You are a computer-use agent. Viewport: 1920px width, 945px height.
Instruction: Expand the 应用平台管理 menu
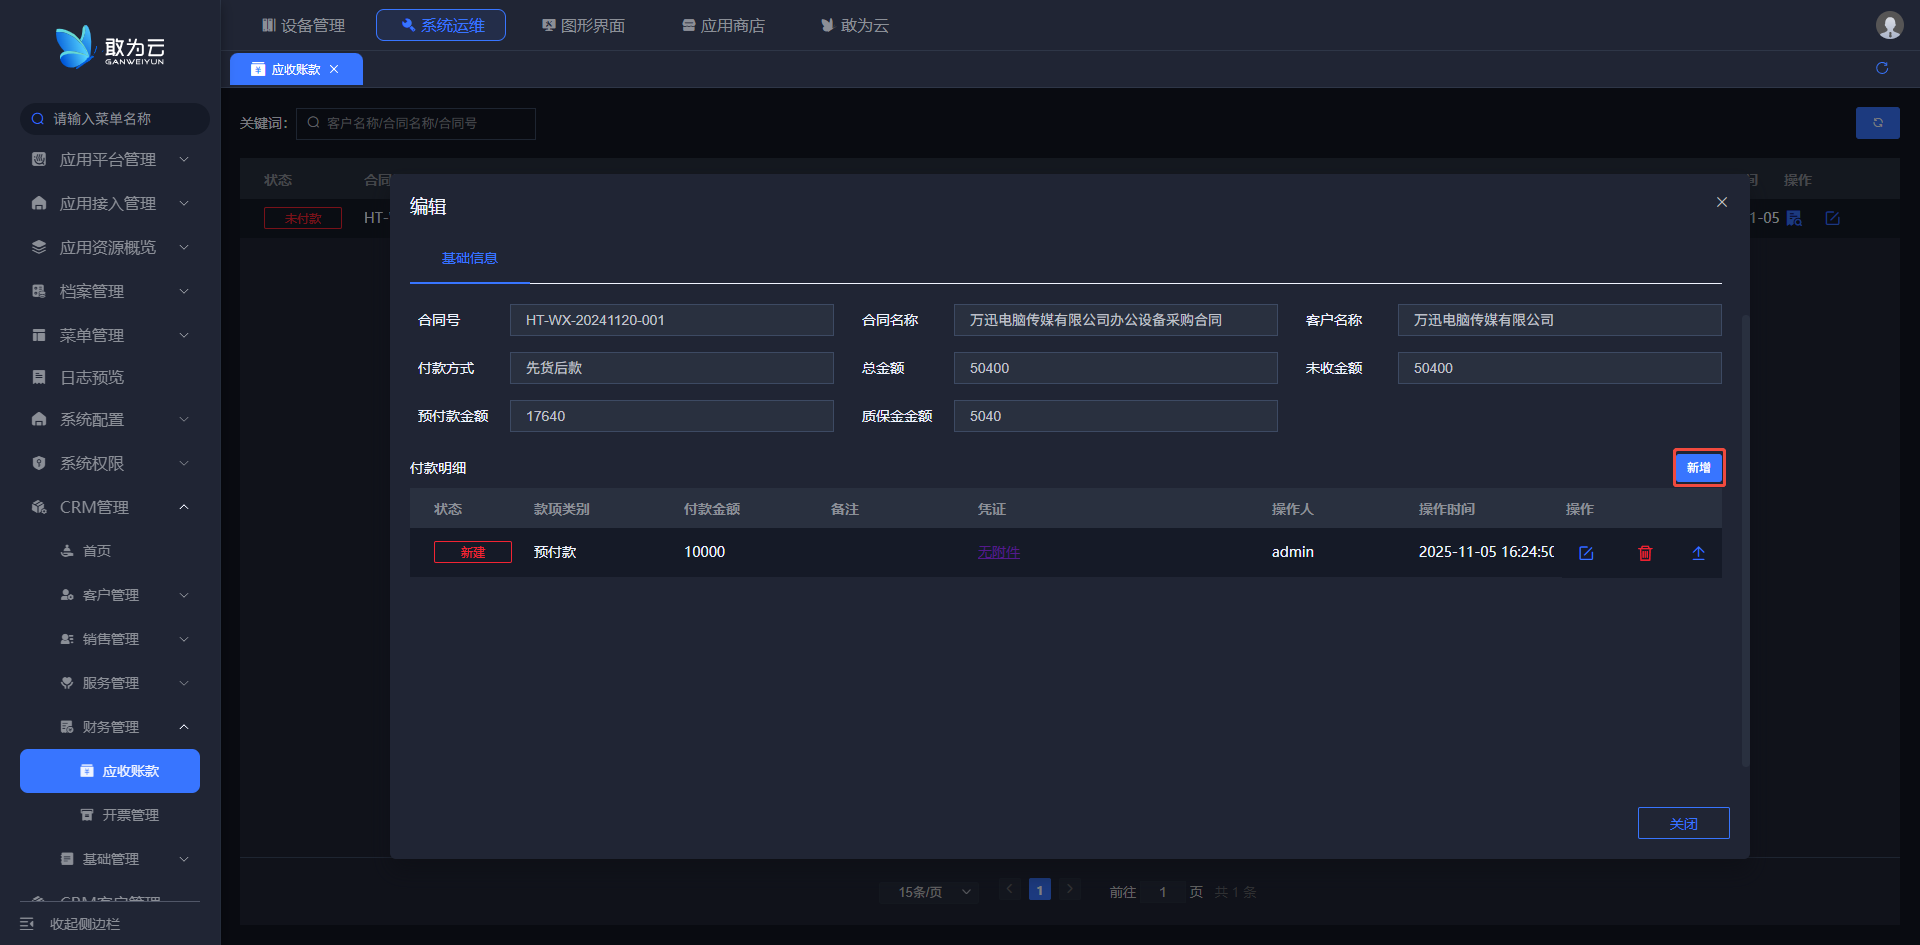click(x=110, y=160)
